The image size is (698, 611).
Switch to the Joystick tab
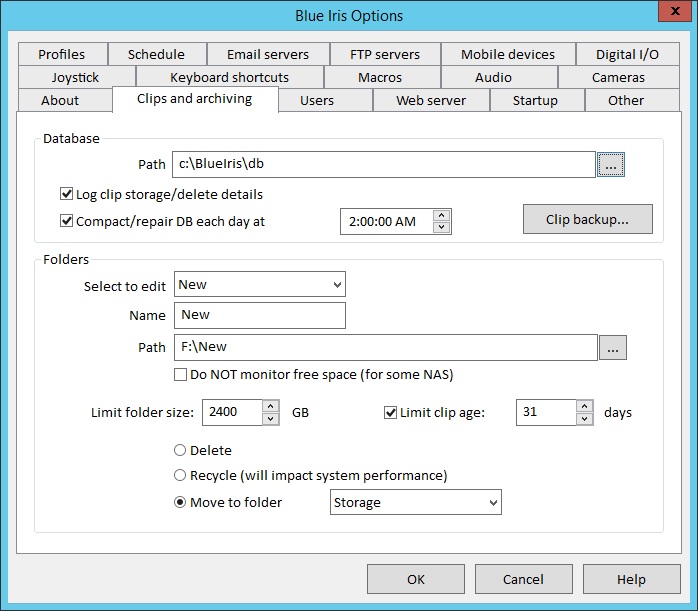tap(76, 77)
